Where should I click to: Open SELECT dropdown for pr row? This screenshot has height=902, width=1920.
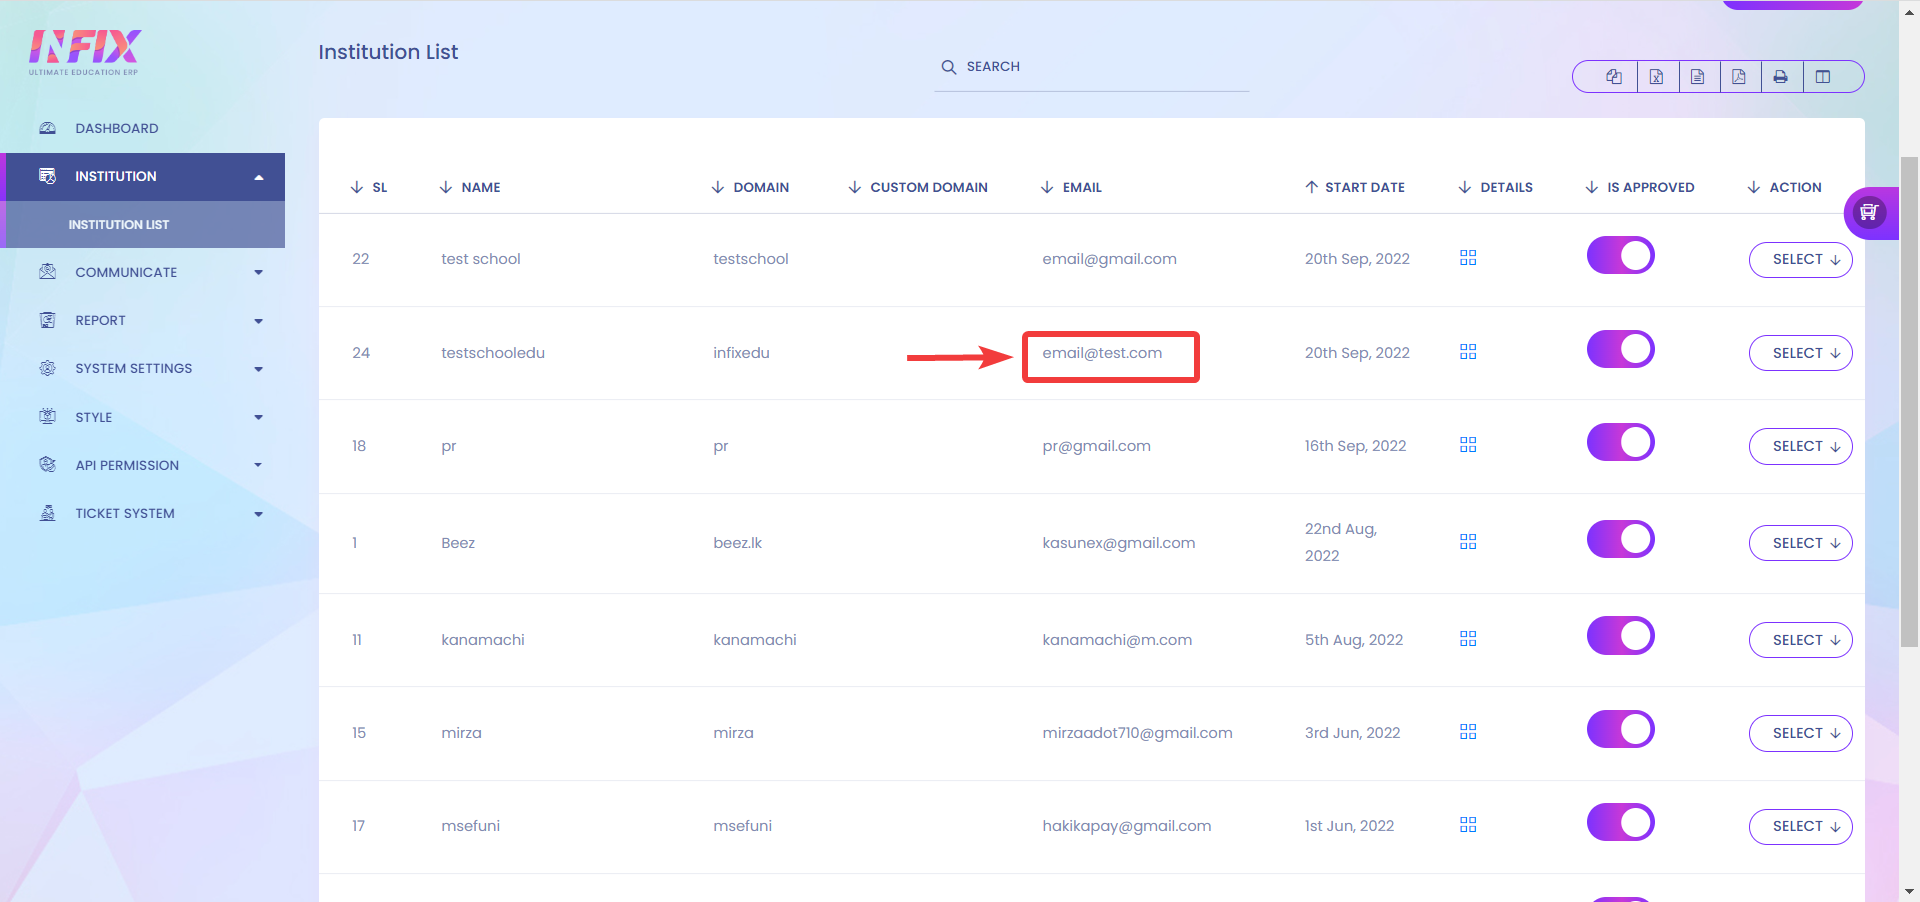tap(1800, 446)
